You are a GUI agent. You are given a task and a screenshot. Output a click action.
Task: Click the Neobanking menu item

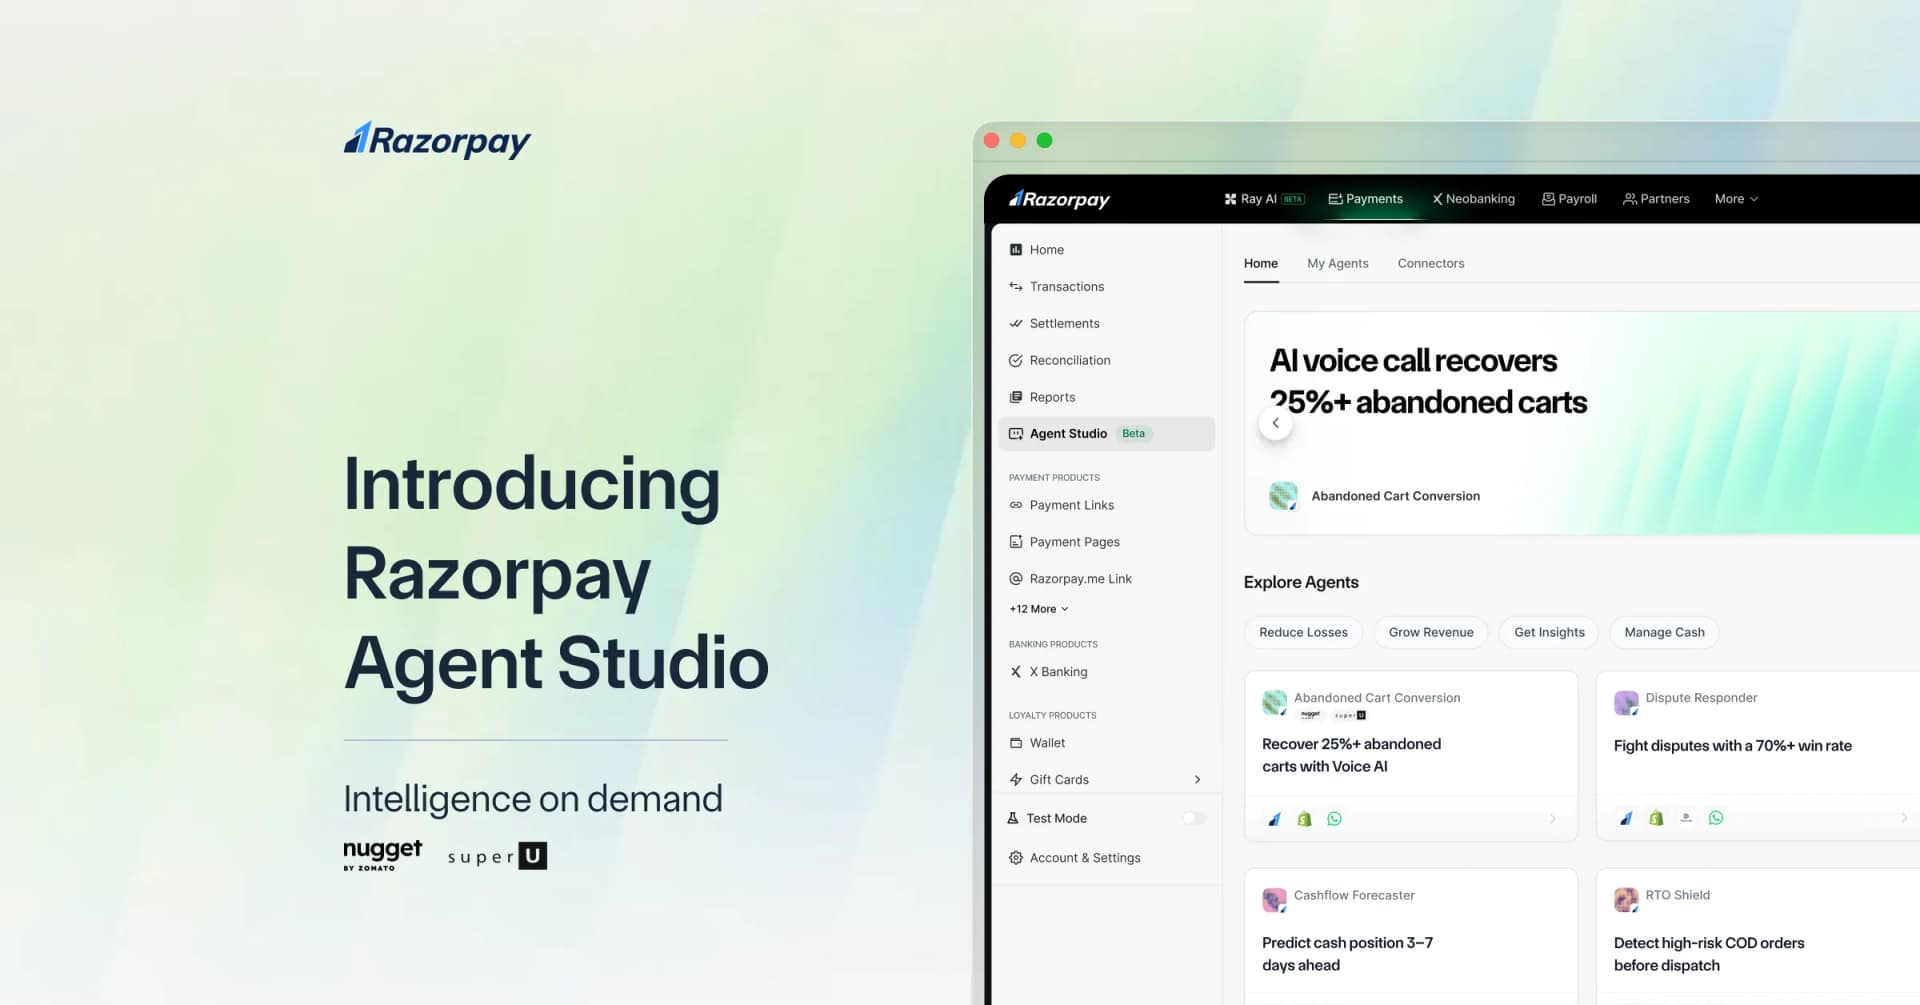coord(1473,198)
